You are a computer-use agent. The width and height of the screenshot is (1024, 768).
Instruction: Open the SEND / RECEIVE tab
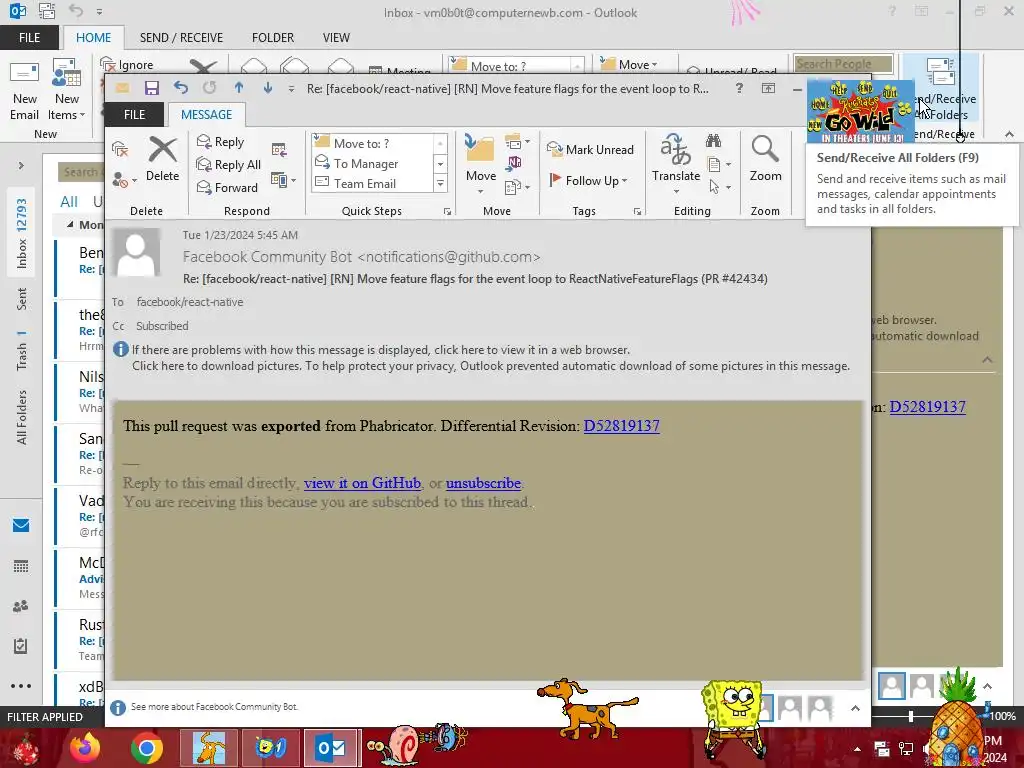[181, 38]
